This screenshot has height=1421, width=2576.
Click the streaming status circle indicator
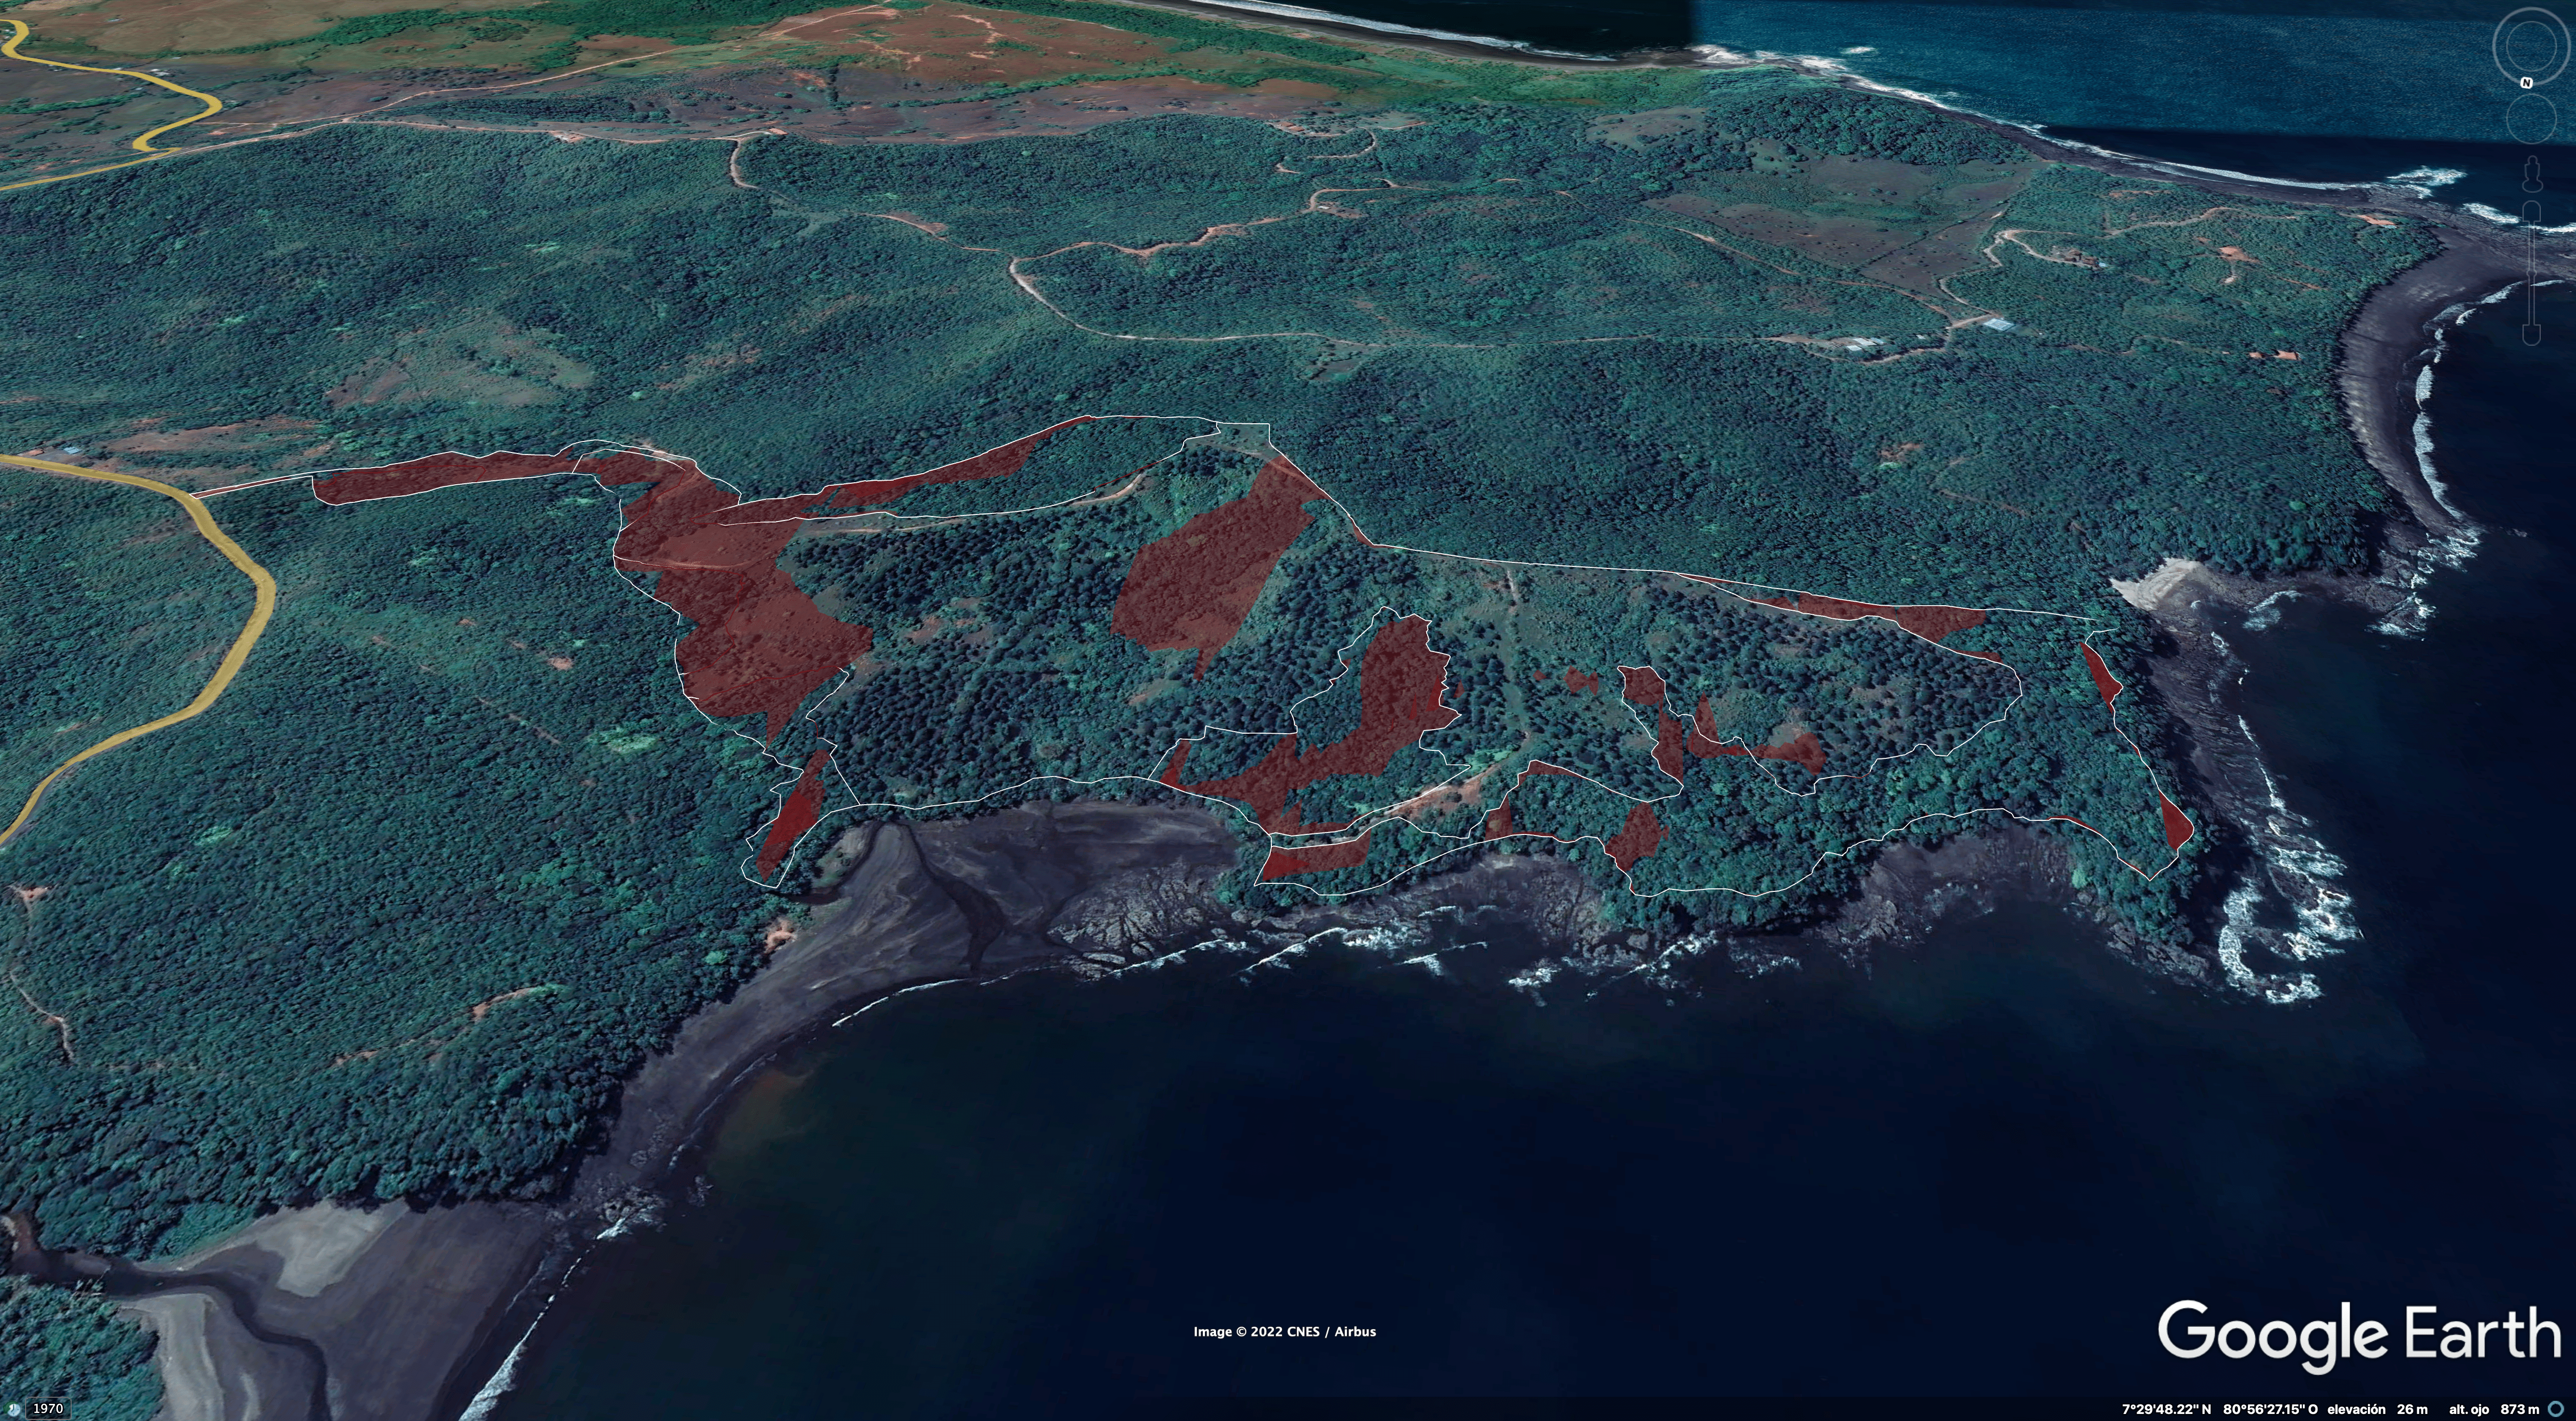click(x=2556, y=1409)
